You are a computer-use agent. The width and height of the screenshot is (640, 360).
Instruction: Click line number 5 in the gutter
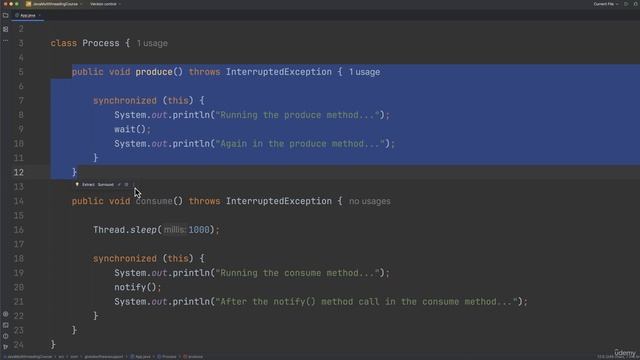21,72
